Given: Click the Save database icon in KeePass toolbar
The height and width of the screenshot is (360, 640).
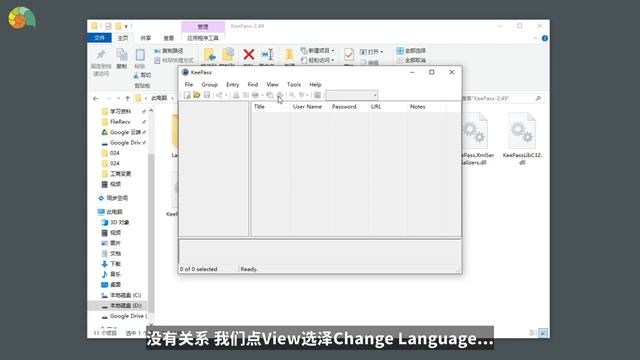Looking at the screenshot, I should tap(207, 95).
